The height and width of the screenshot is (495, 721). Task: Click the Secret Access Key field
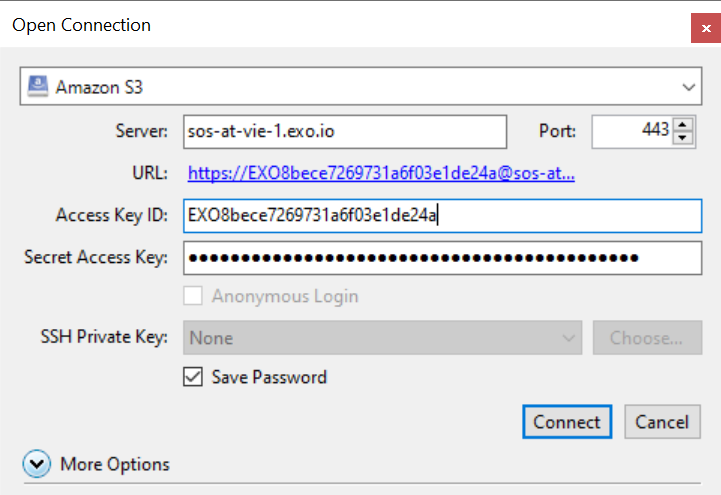coord(443,258)
